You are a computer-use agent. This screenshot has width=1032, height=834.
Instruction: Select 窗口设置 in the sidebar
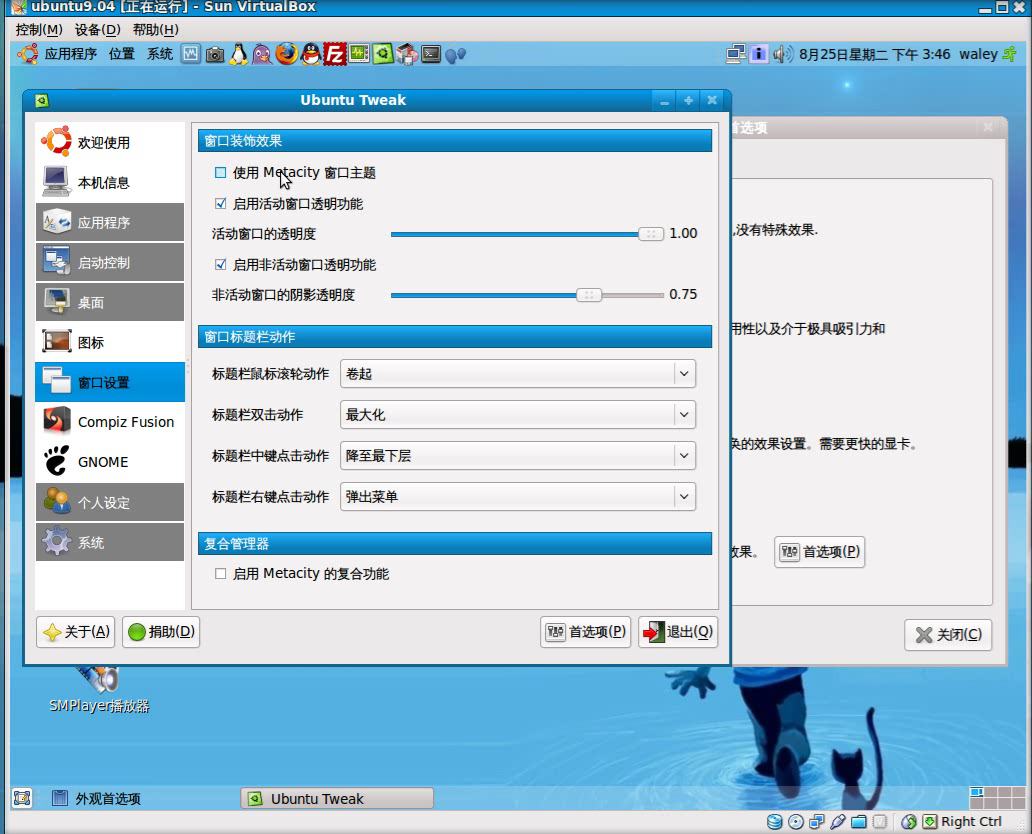pyautogui.click(x=110, y=382)
